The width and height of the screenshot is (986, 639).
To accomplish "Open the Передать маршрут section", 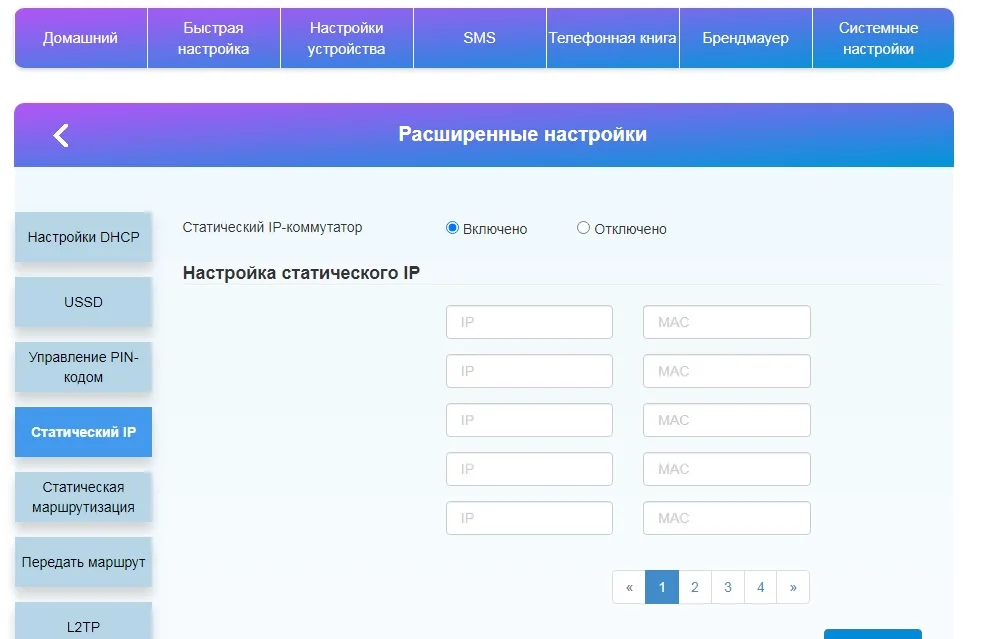I will [x=82, y=562].
